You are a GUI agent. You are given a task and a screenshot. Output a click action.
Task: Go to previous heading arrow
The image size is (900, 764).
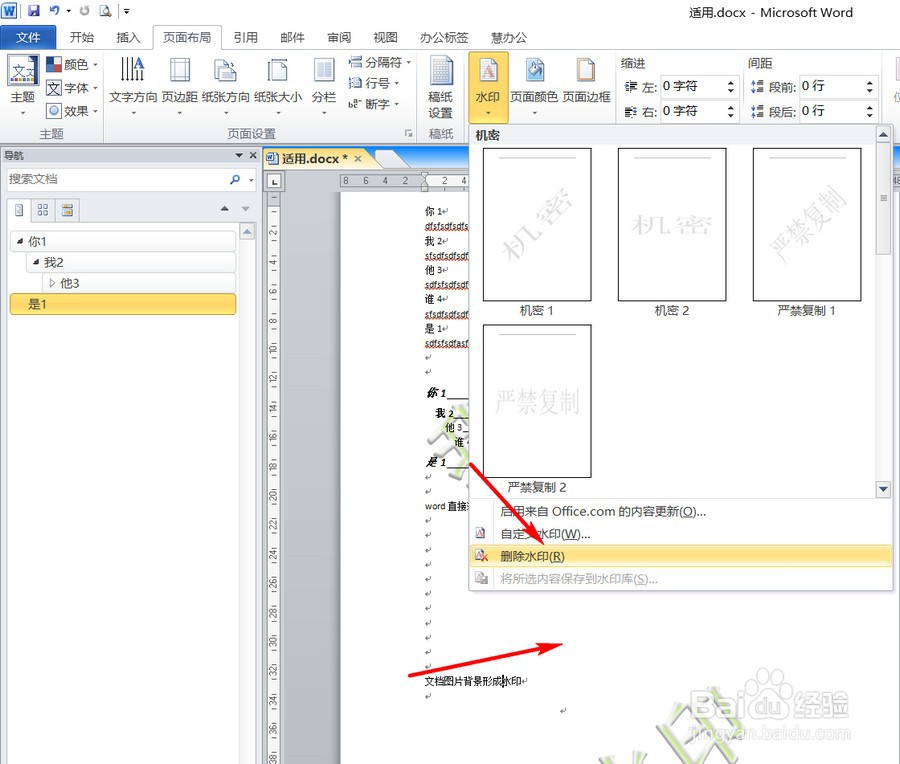pyautogui.click(x=224, y=208)
